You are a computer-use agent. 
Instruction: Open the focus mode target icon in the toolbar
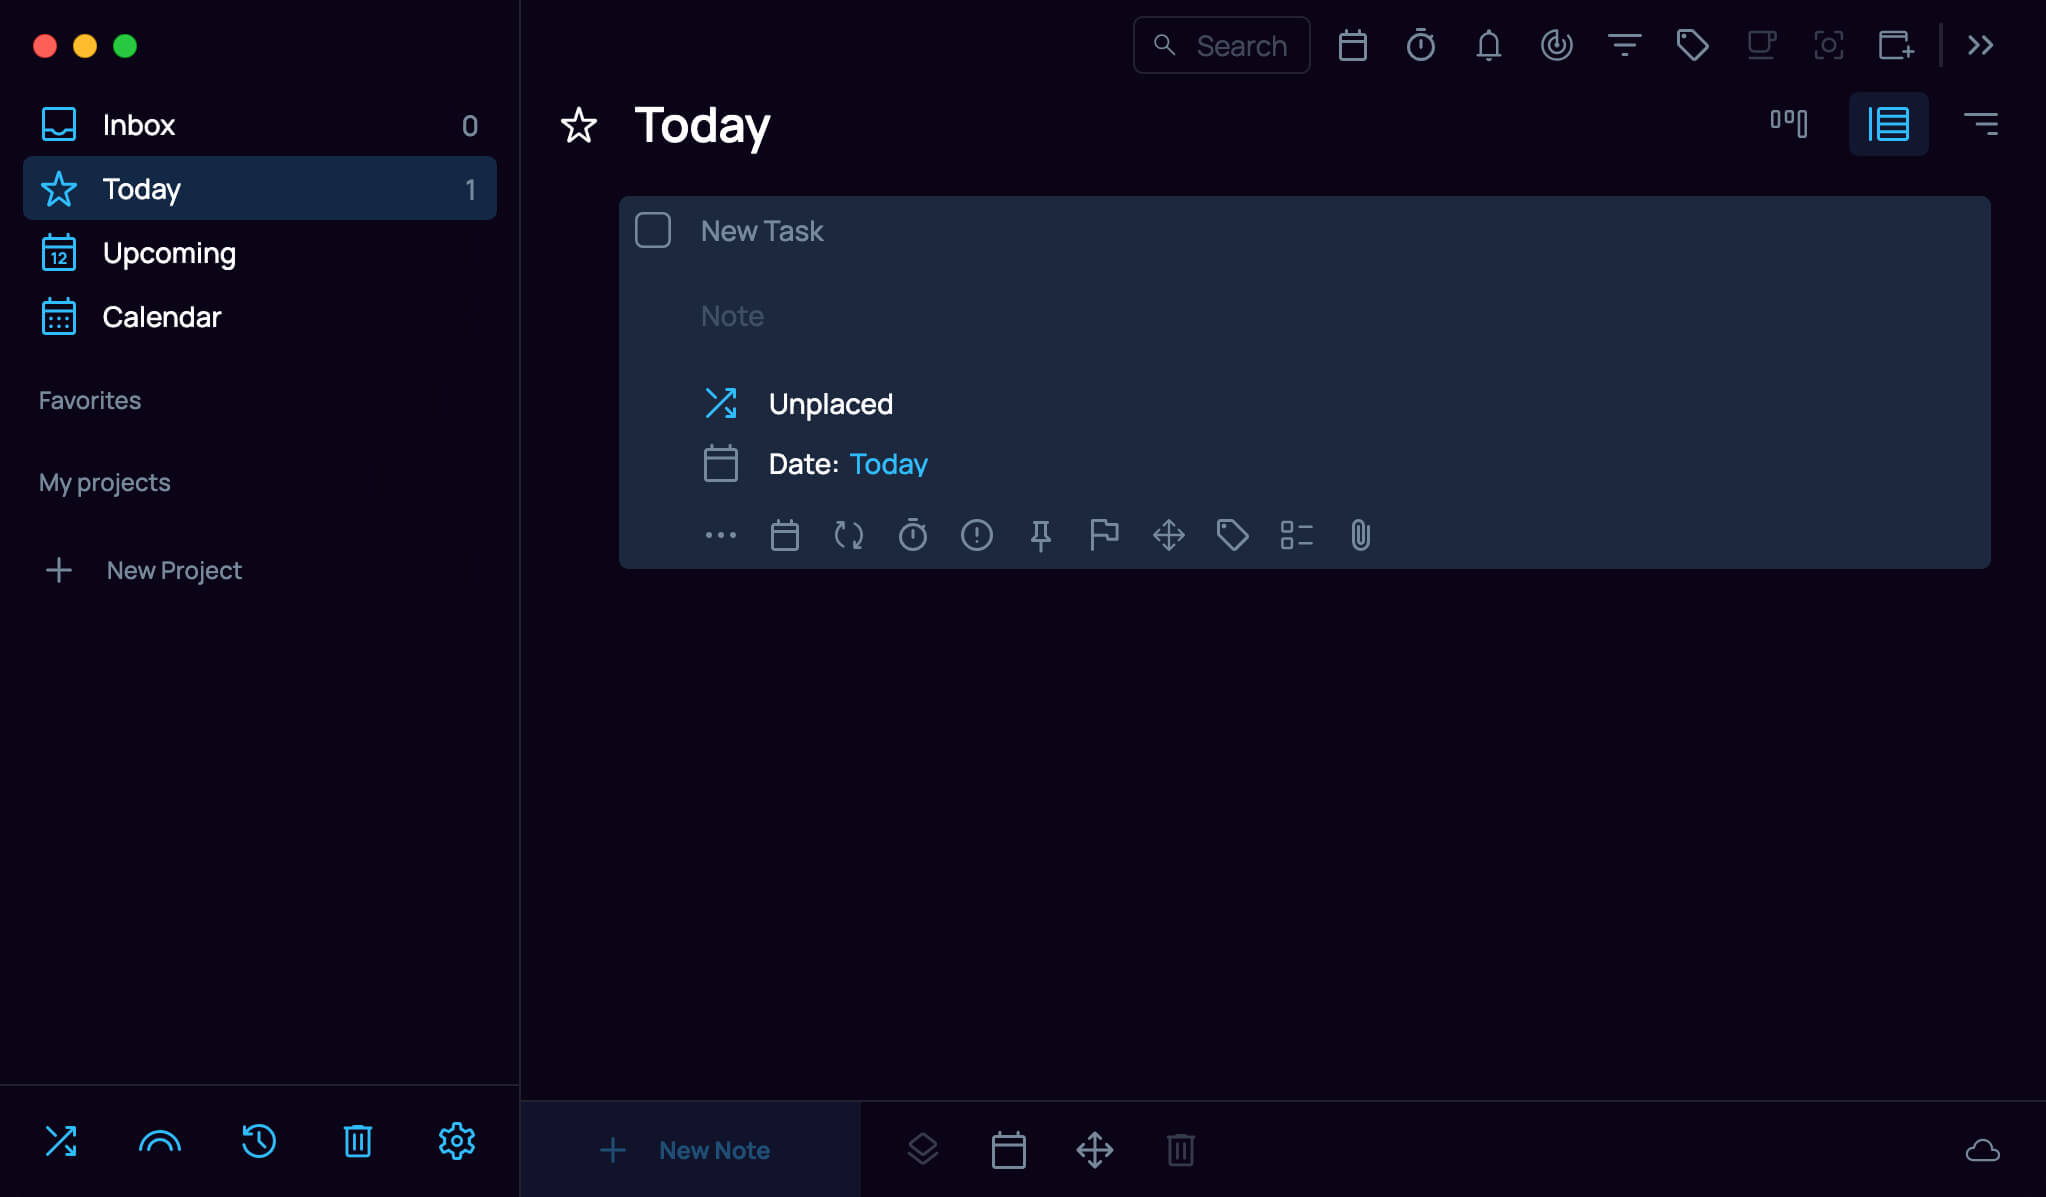coord(1827,45)
